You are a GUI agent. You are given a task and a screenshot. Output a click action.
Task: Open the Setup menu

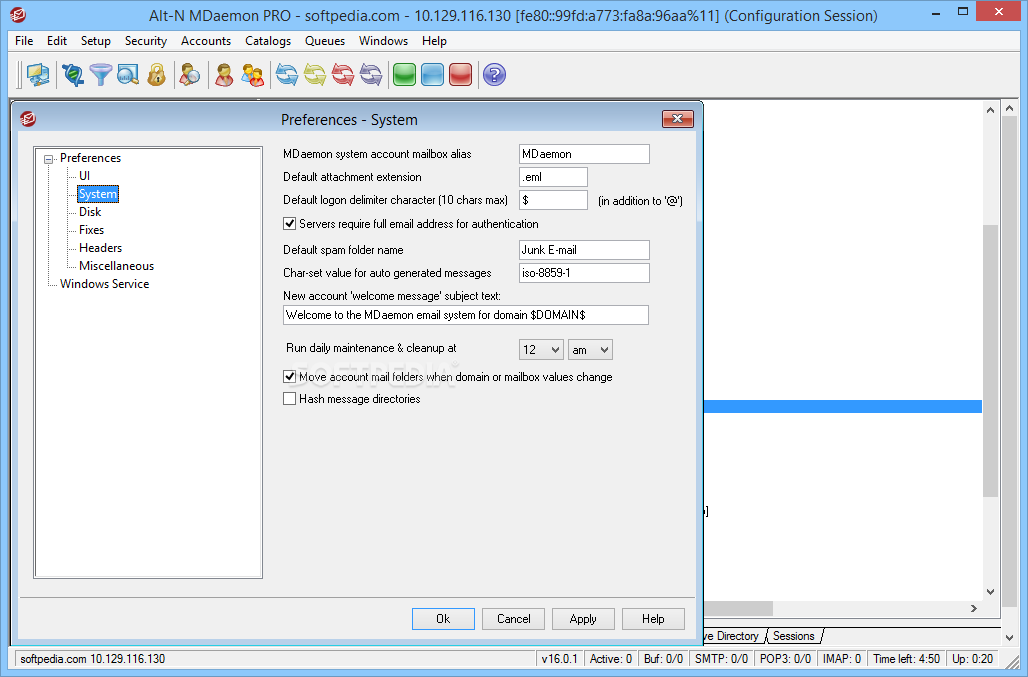click(96, 41)
